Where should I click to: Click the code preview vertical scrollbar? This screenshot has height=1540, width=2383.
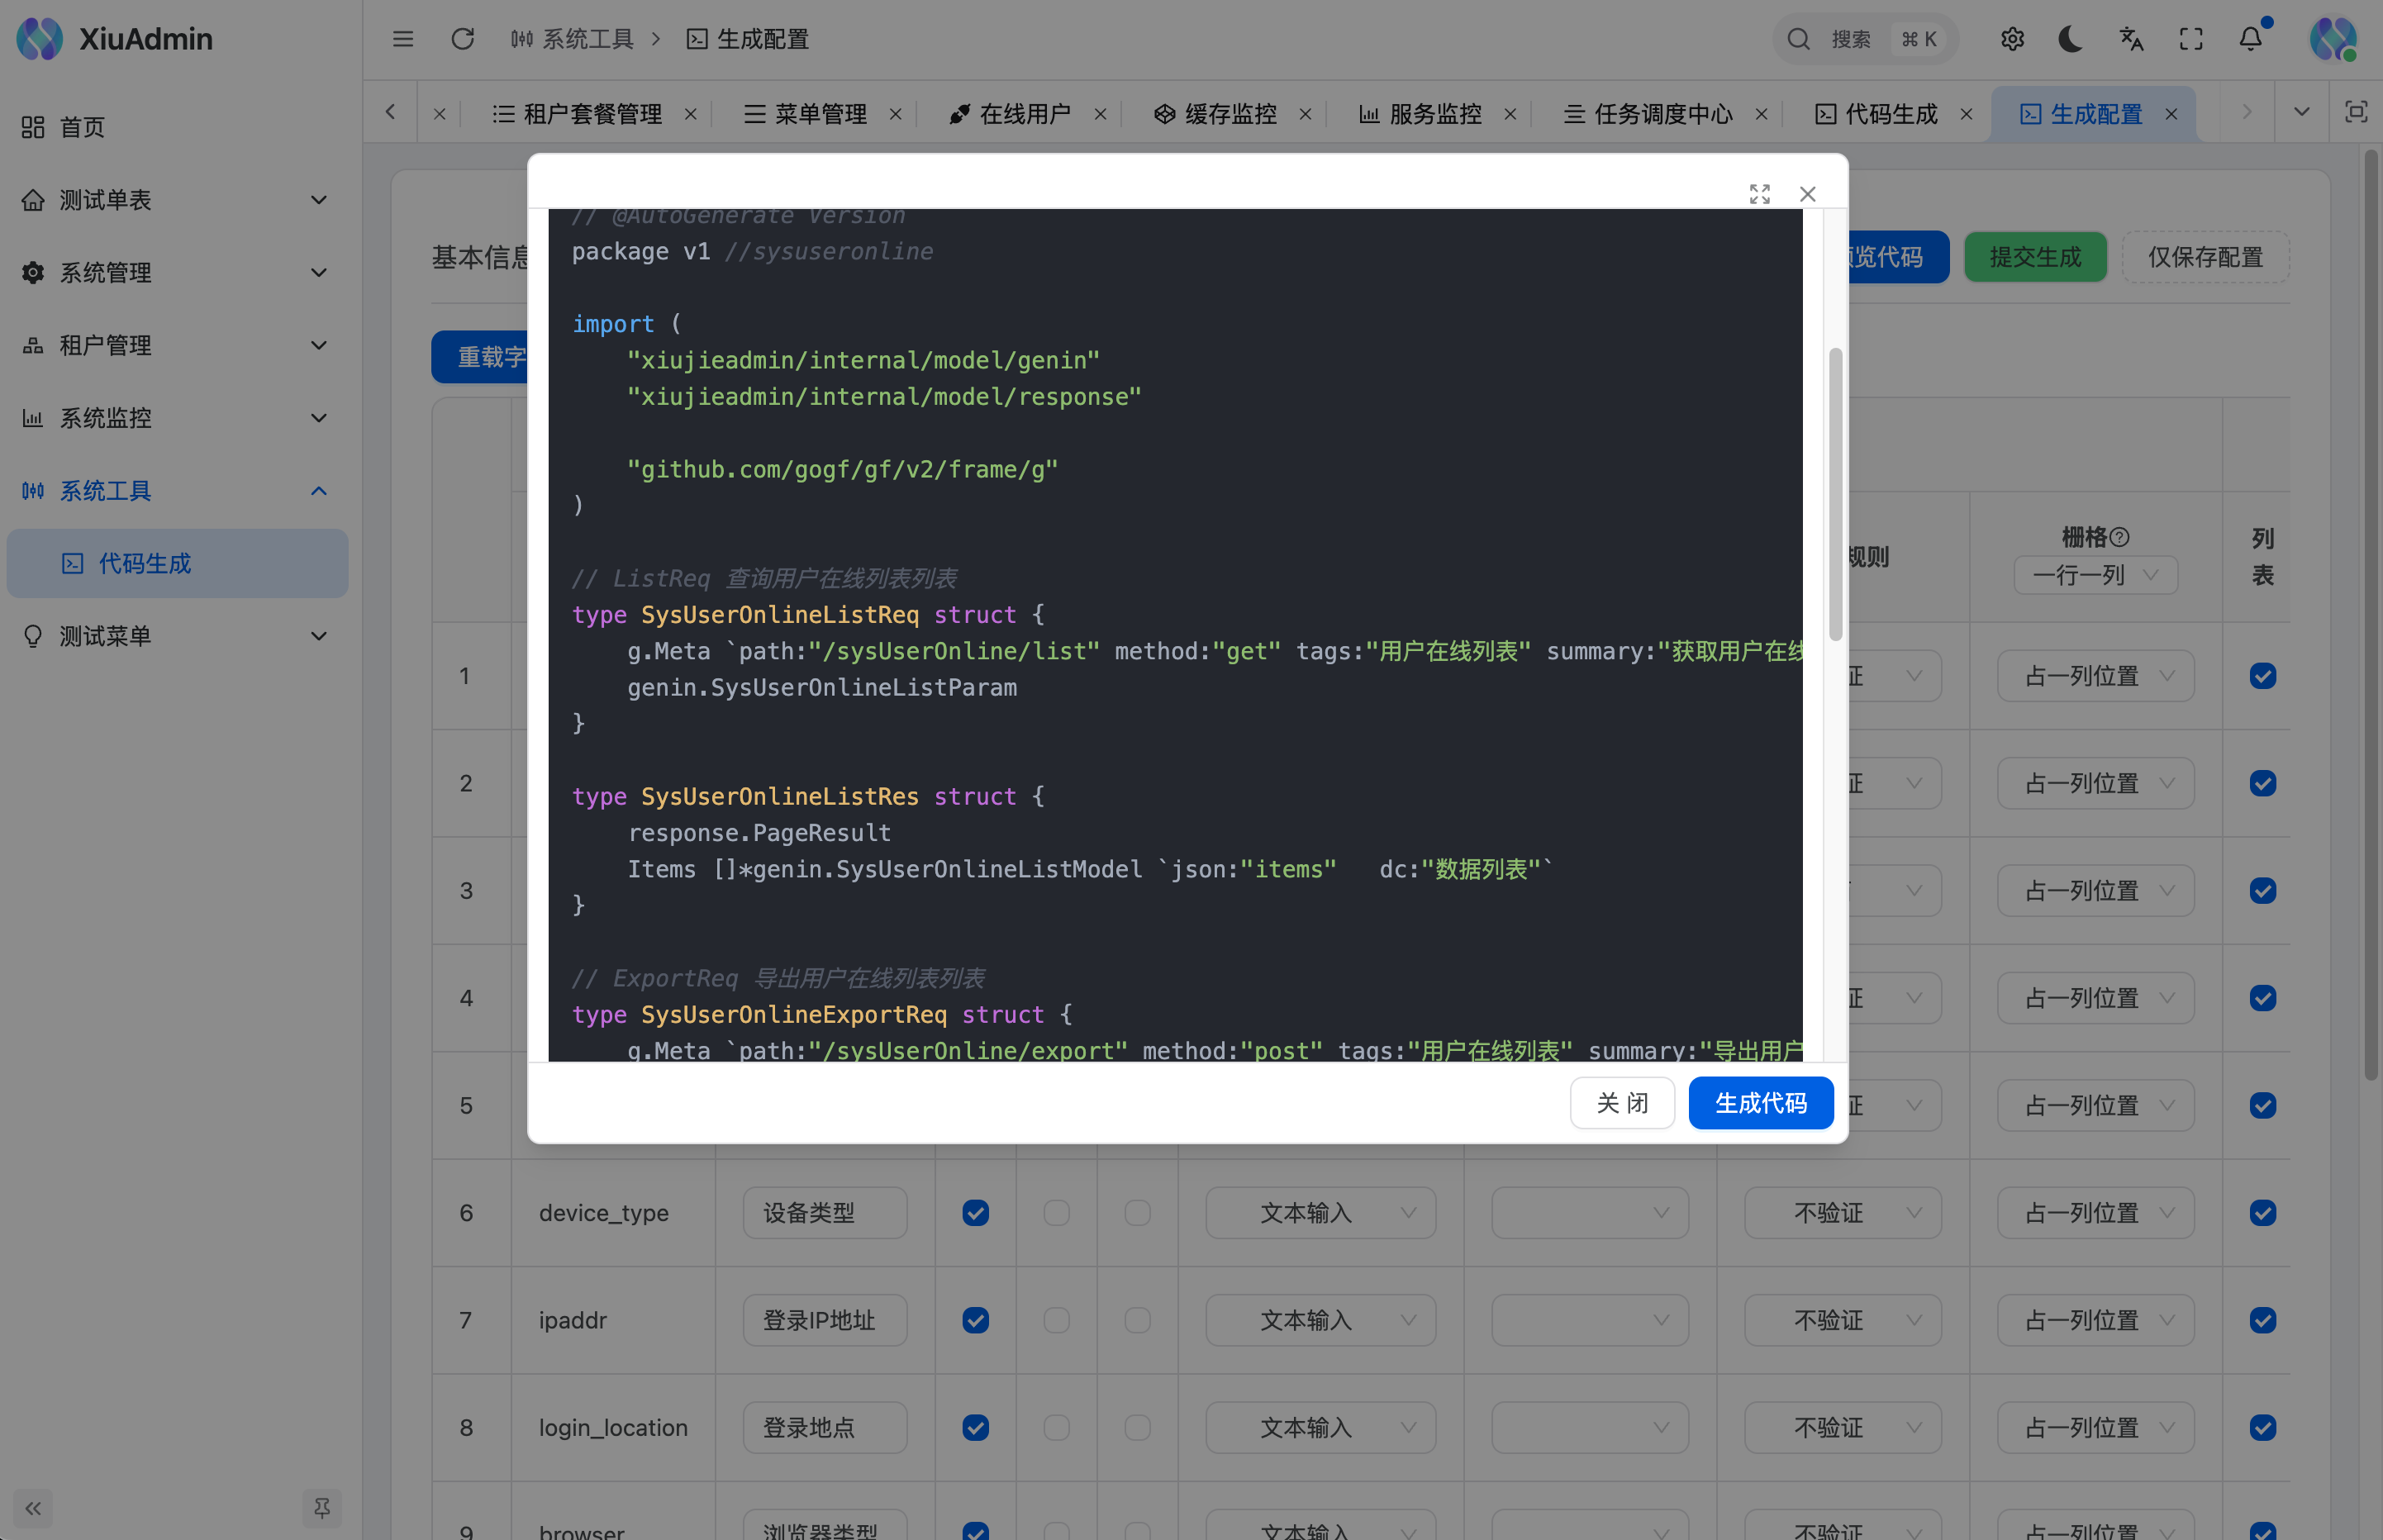click(1835, 494)
